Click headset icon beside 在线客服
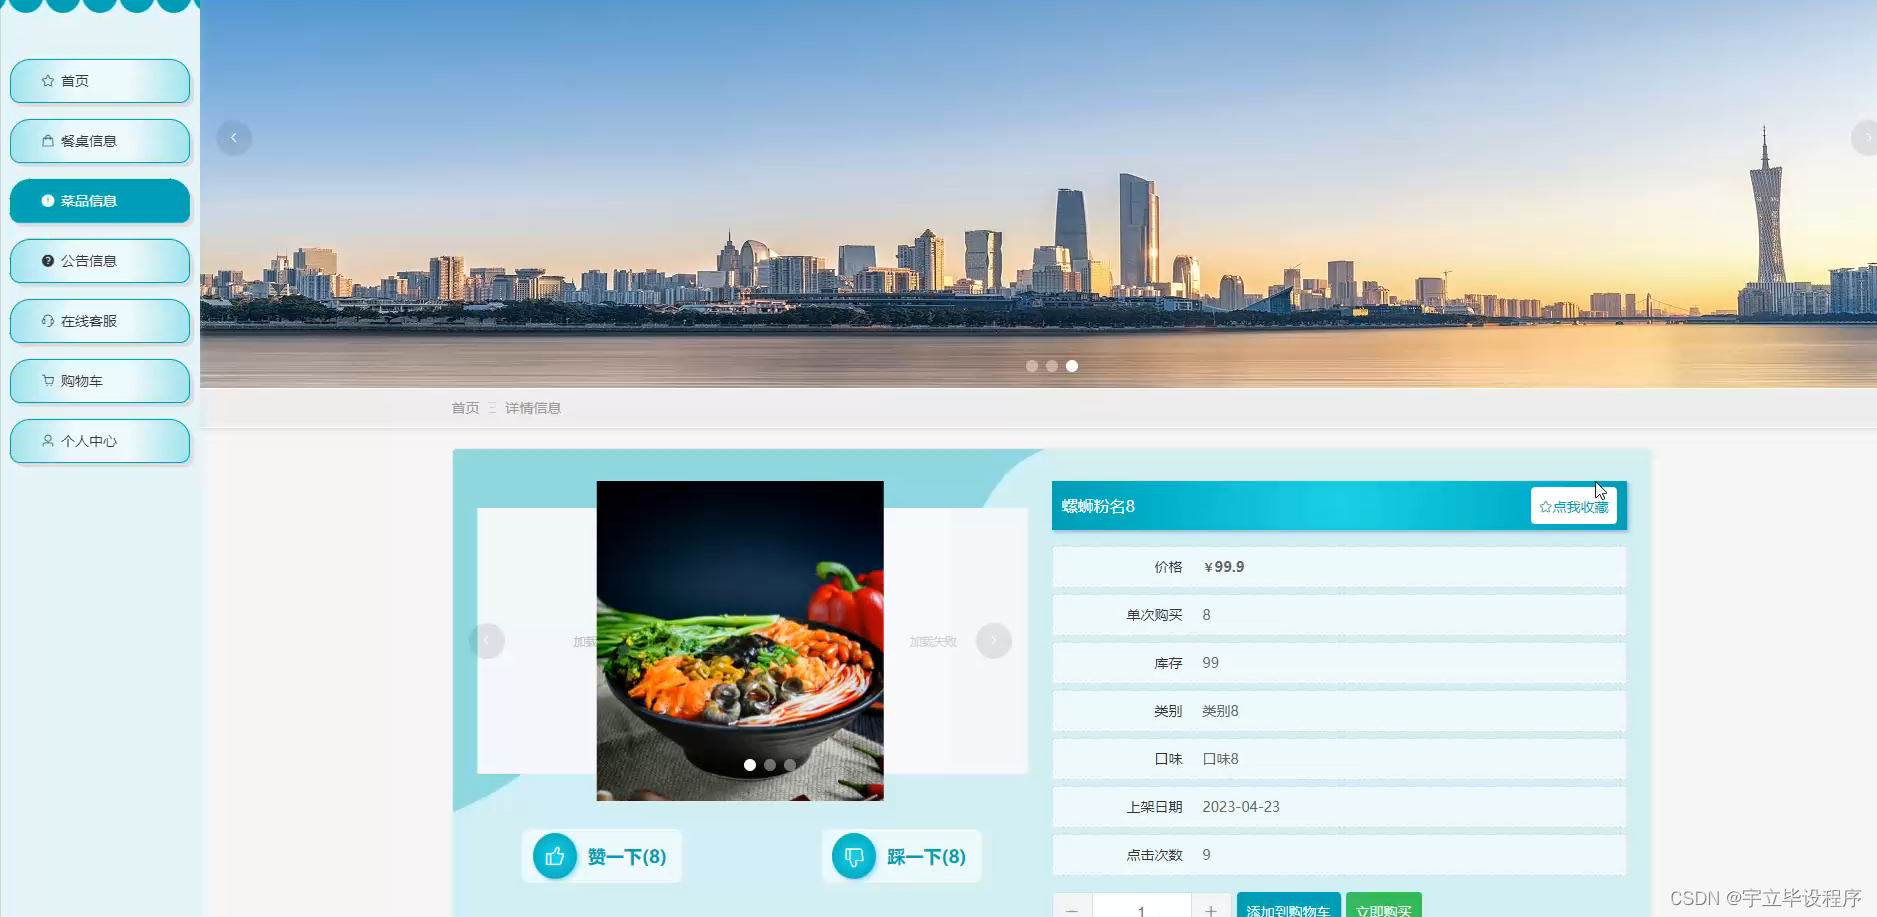Screen dimensions: 1877x917 tap(48, 321)
